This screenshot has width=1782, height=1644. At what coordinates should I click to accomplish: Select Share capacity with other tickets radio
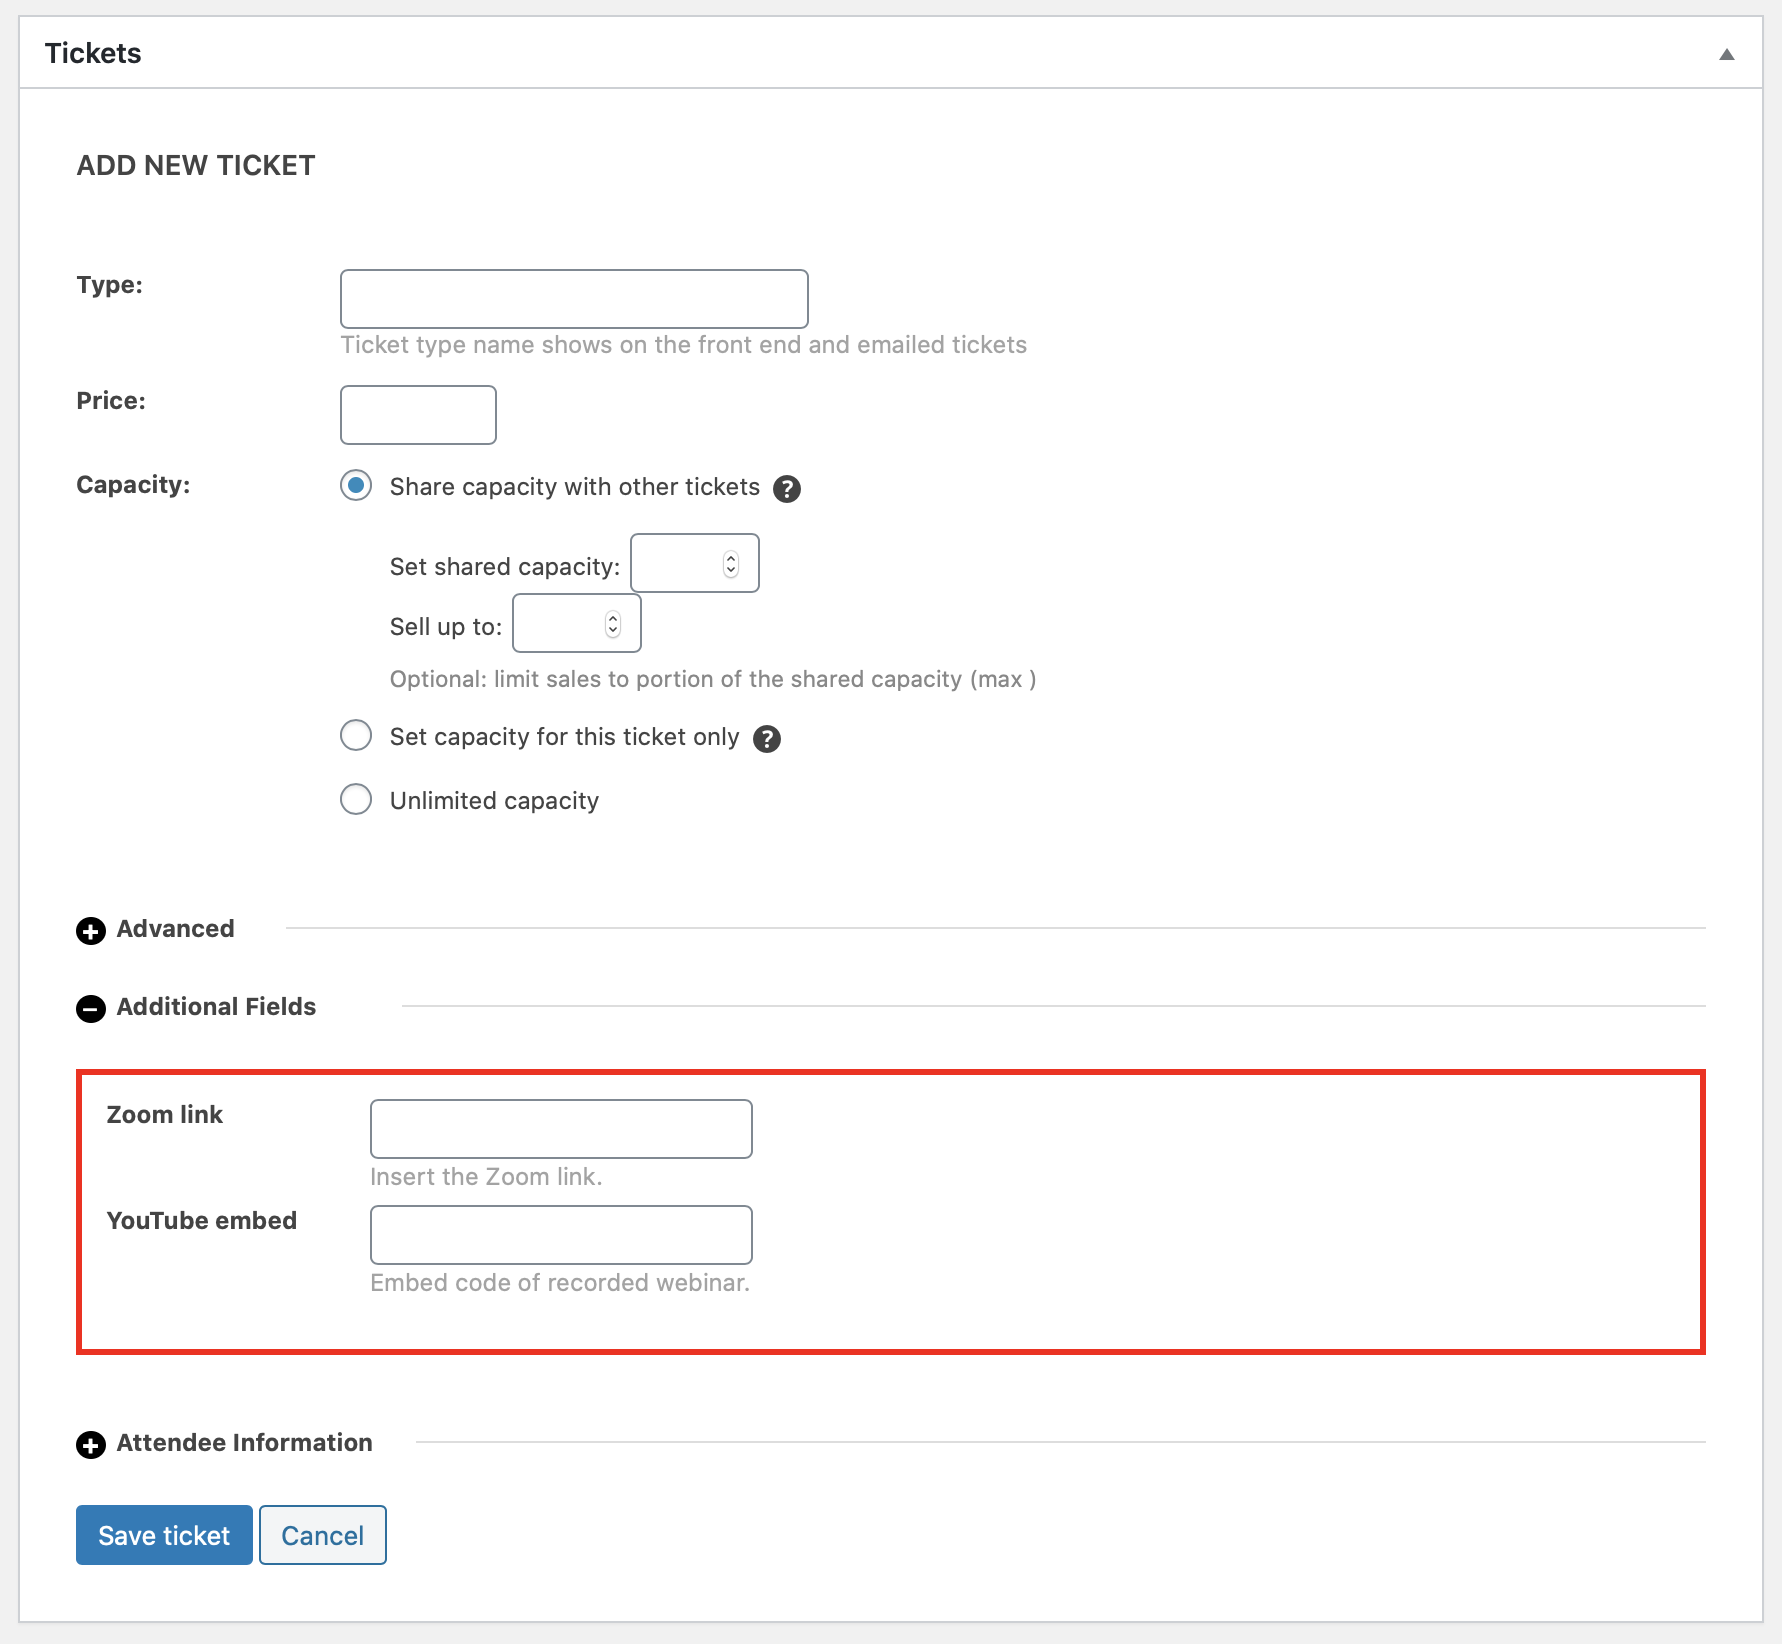356,486
